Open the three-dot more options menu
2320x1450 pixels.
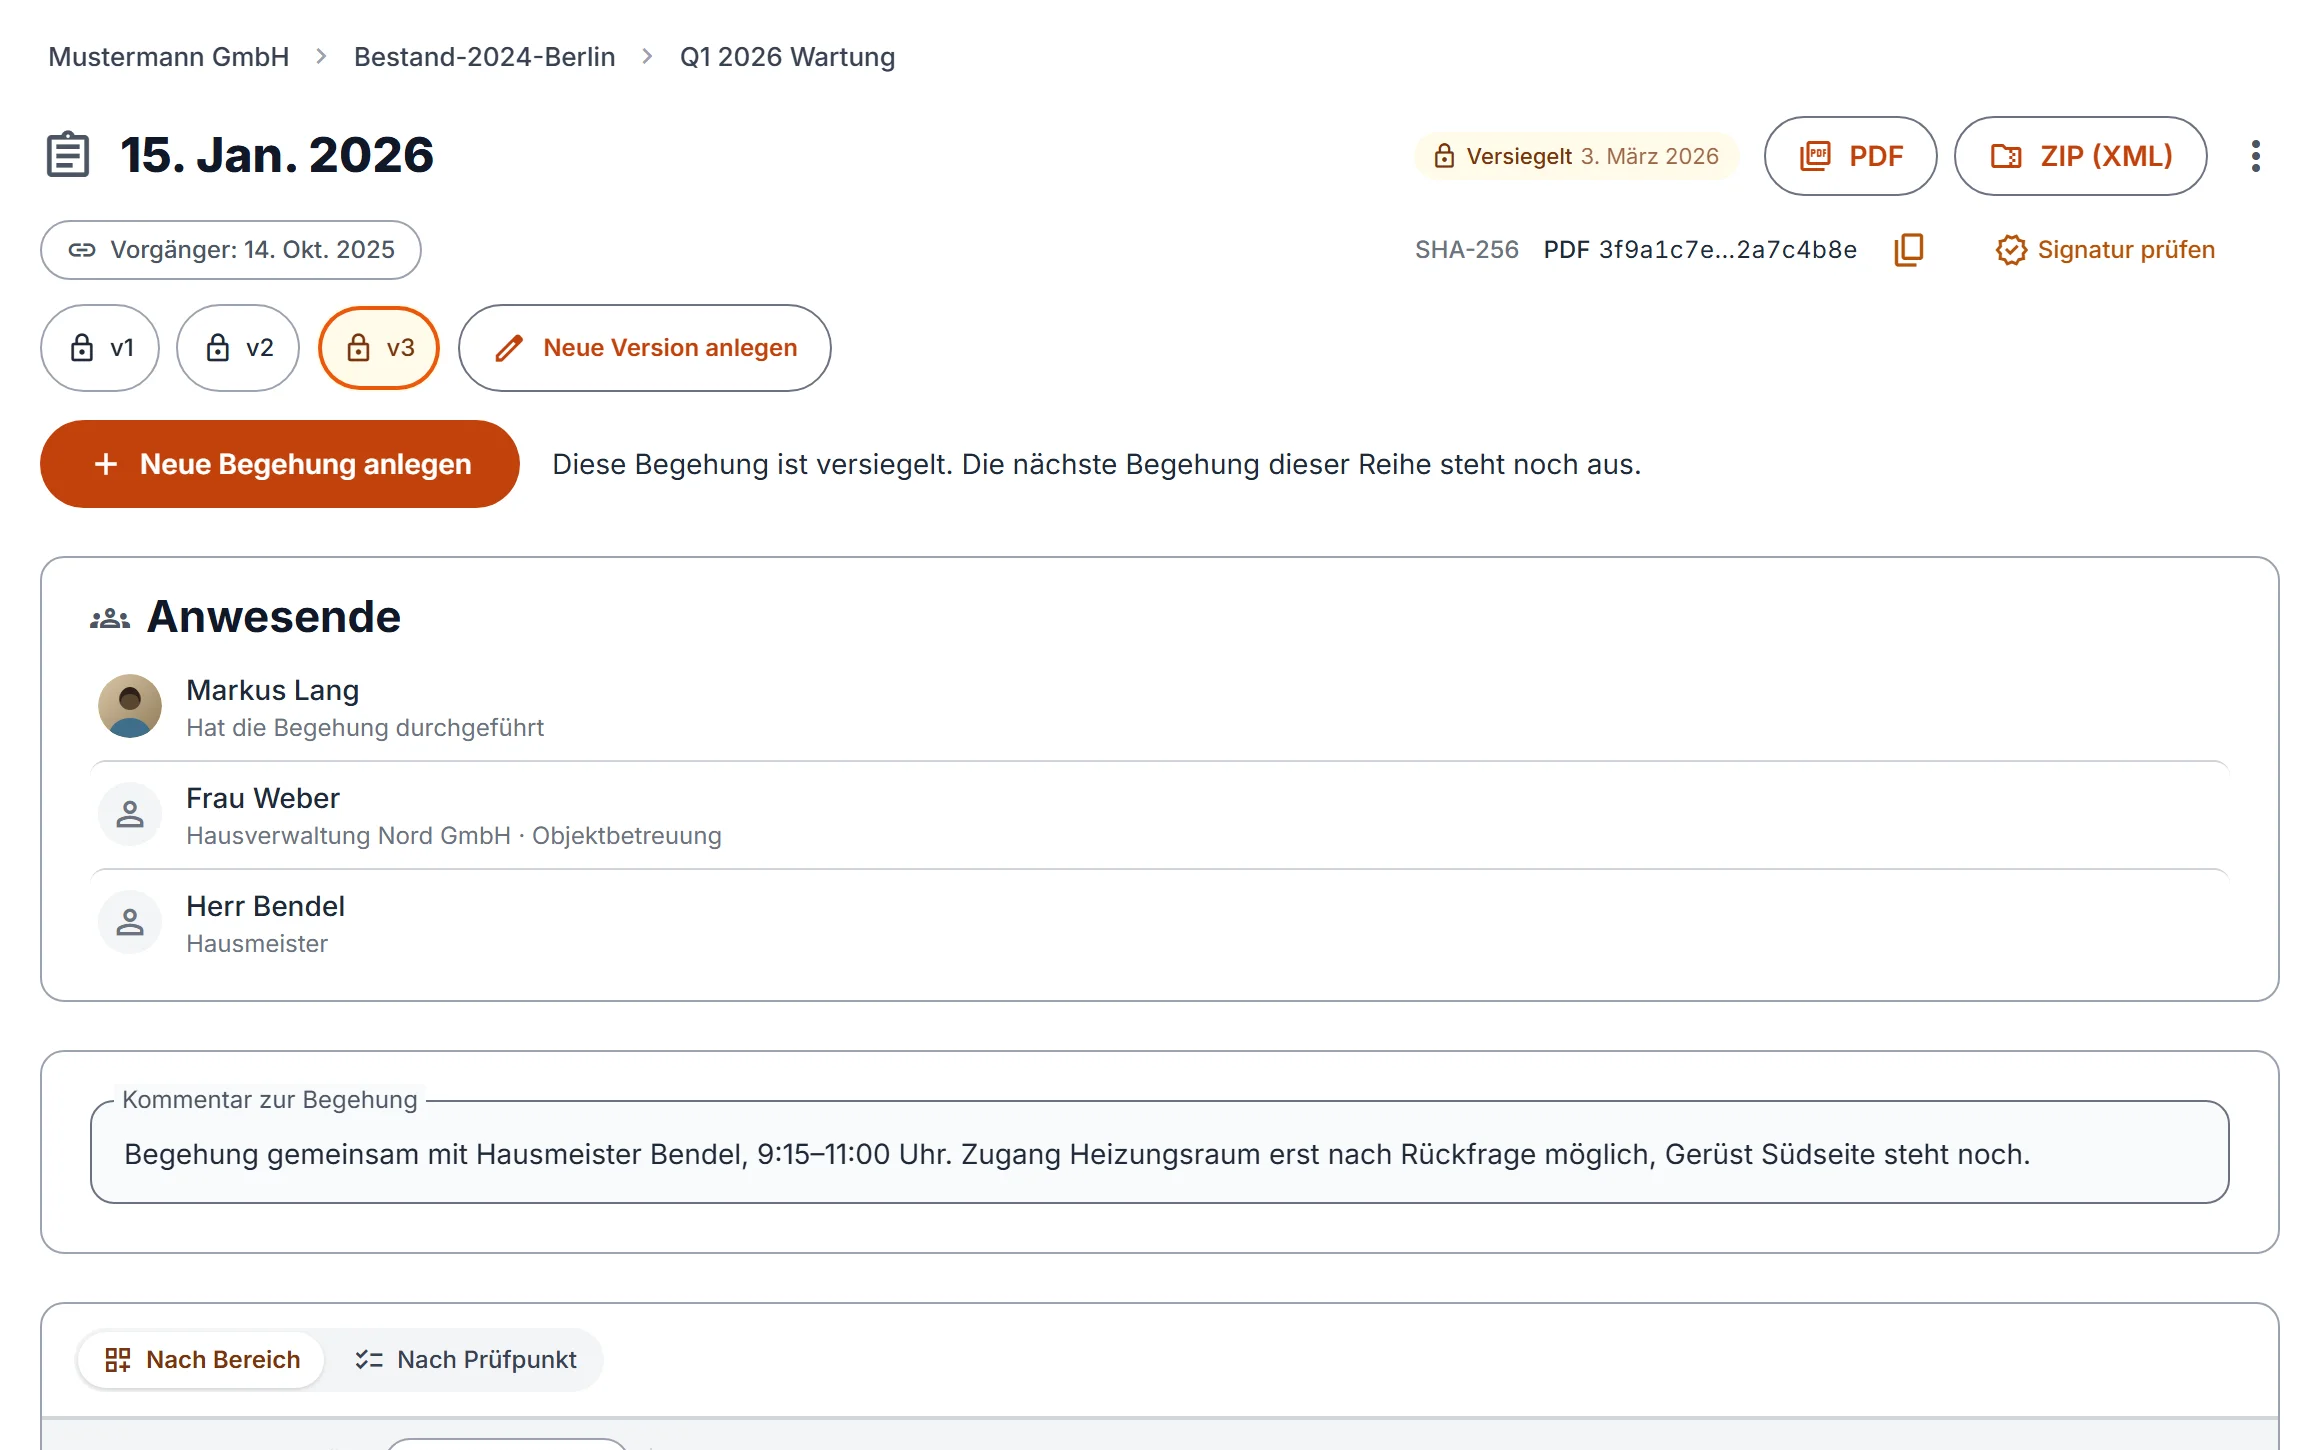[2256, 156]
